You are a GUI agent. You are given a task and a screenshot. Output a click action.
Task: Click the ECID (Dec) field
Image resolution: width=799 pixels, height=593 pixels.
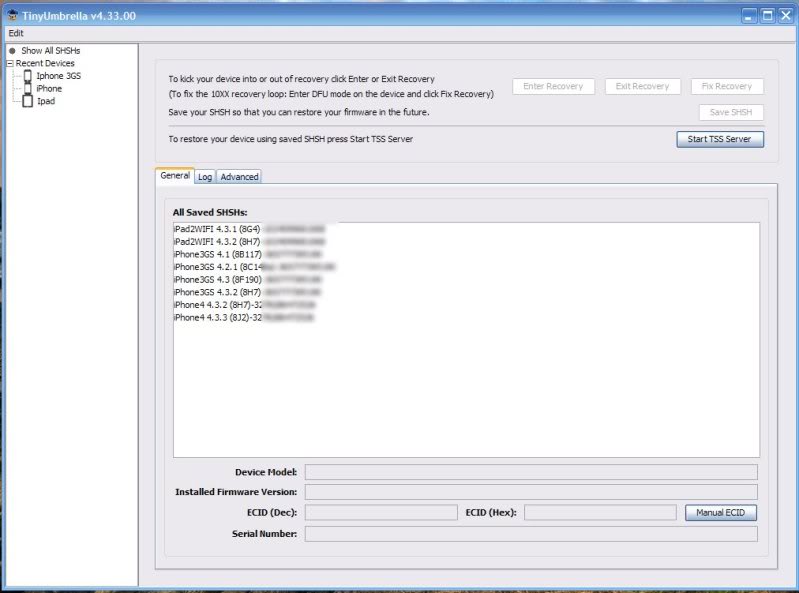coord(381,513)
